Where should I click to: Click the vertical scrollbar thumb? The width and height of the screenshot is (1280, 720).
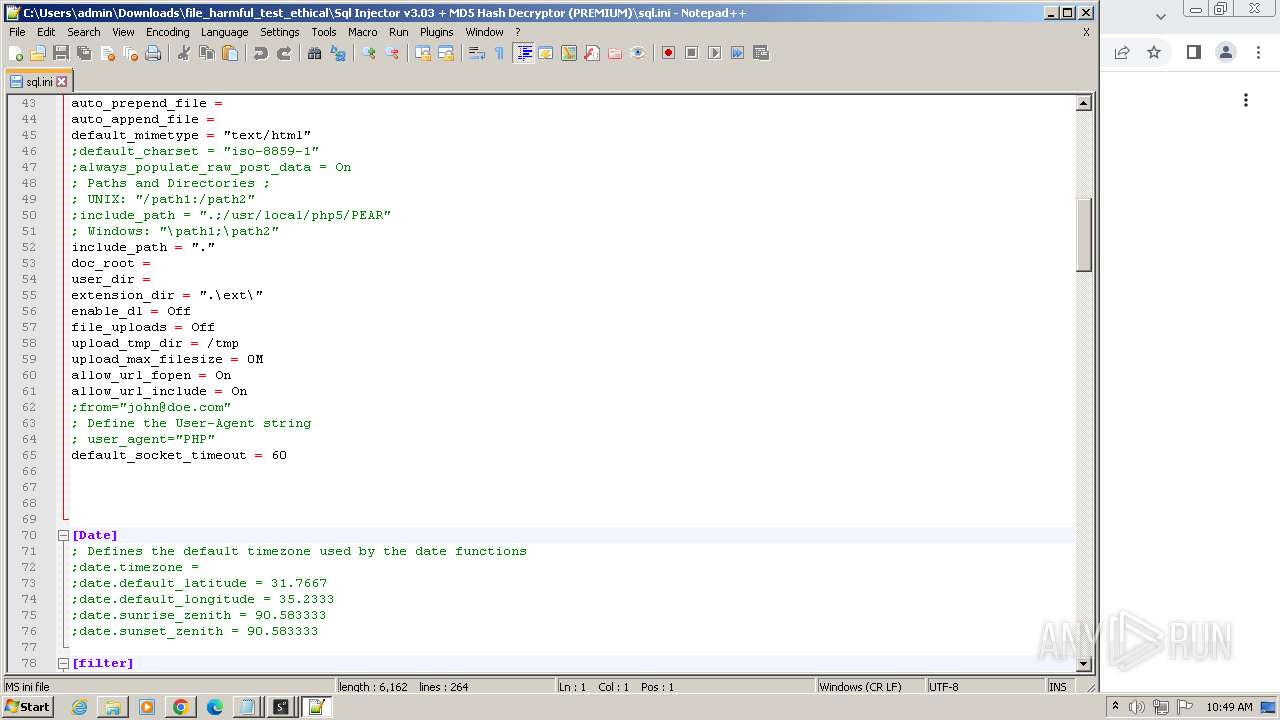point(1083,235)
